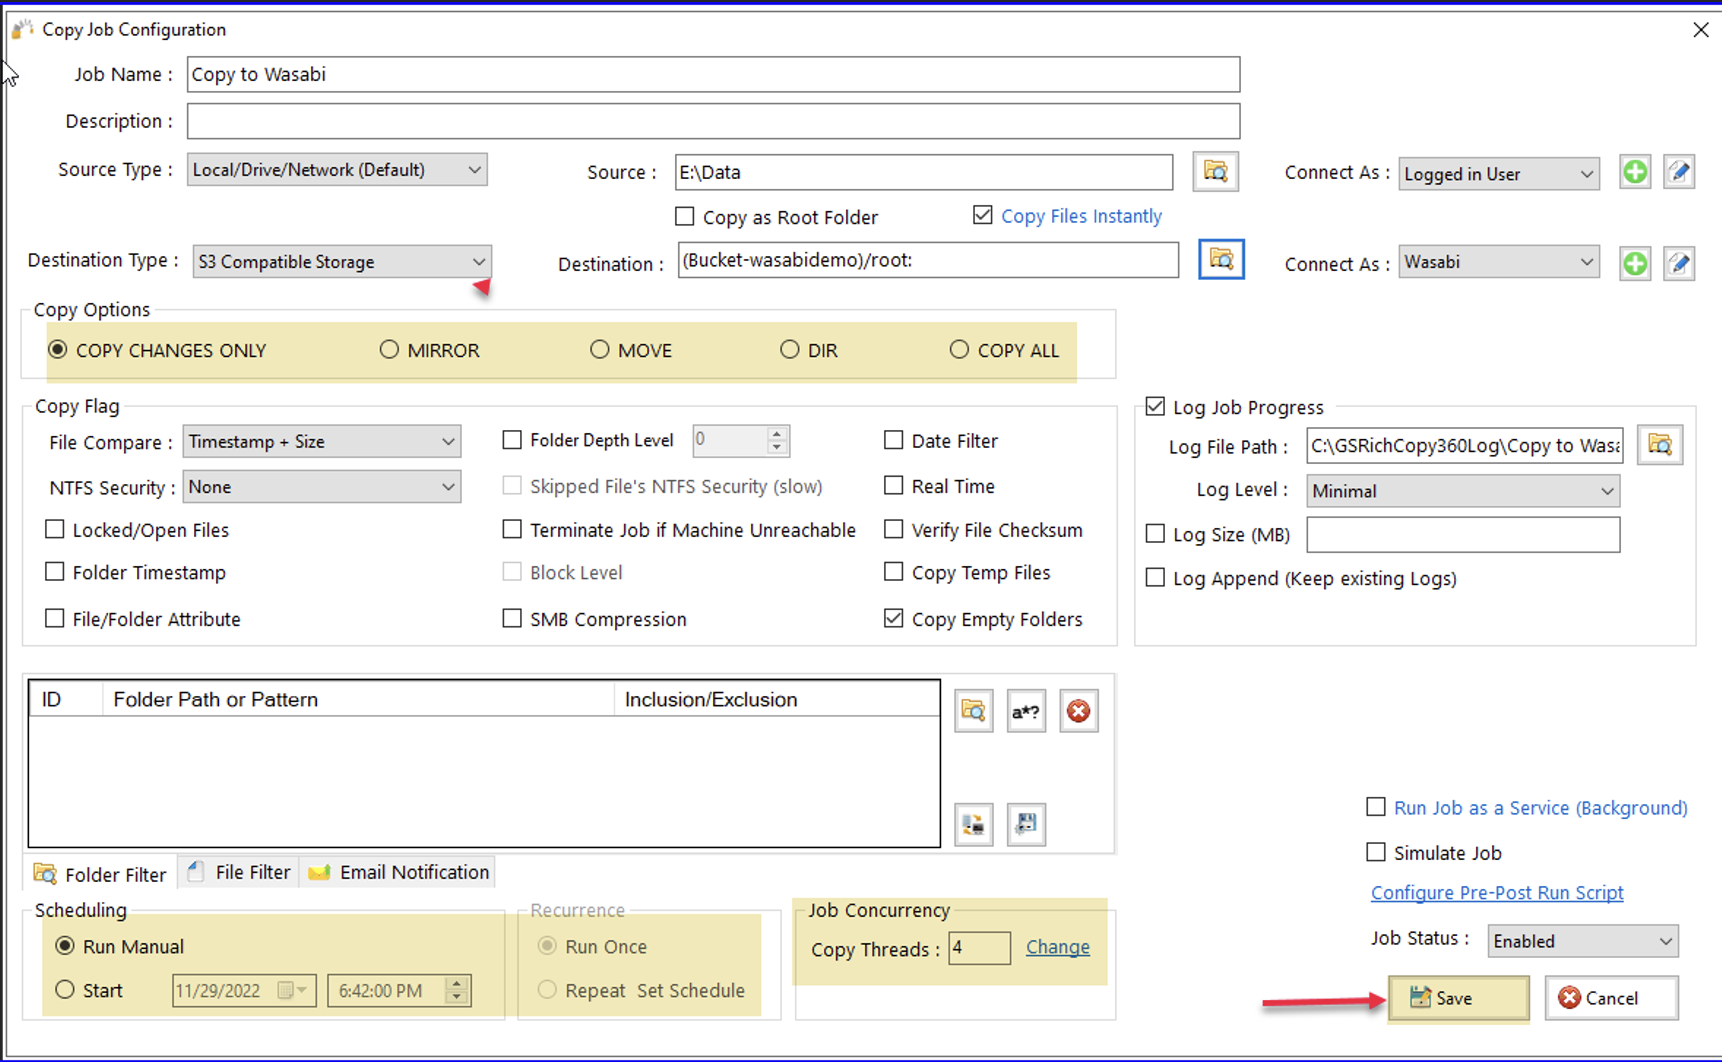Import the filter list from file

(974, 824)
